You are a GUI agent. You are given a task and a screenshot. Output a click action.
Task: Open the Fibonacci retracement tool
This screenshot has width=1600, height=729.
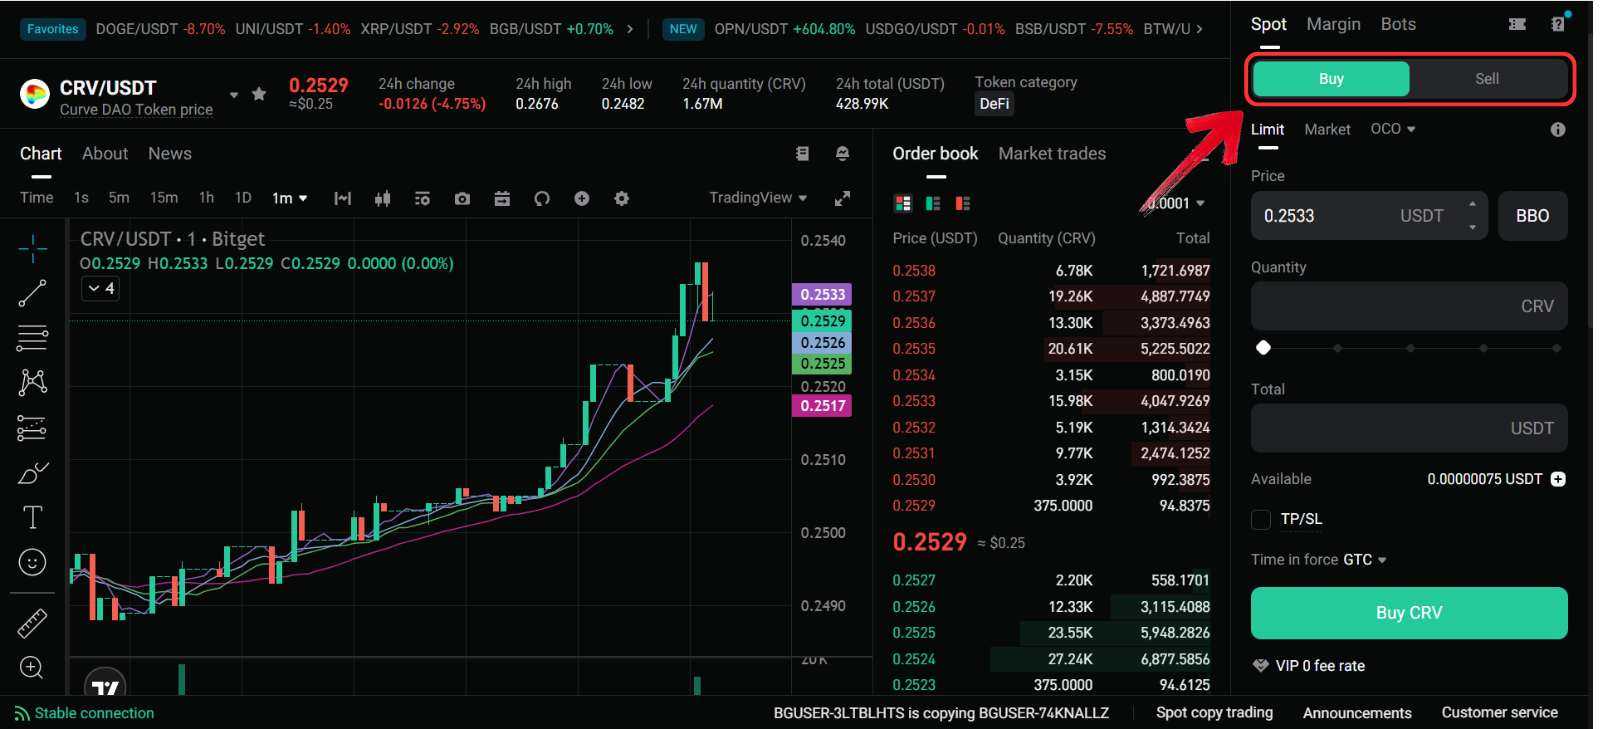[x=32, y=338]
